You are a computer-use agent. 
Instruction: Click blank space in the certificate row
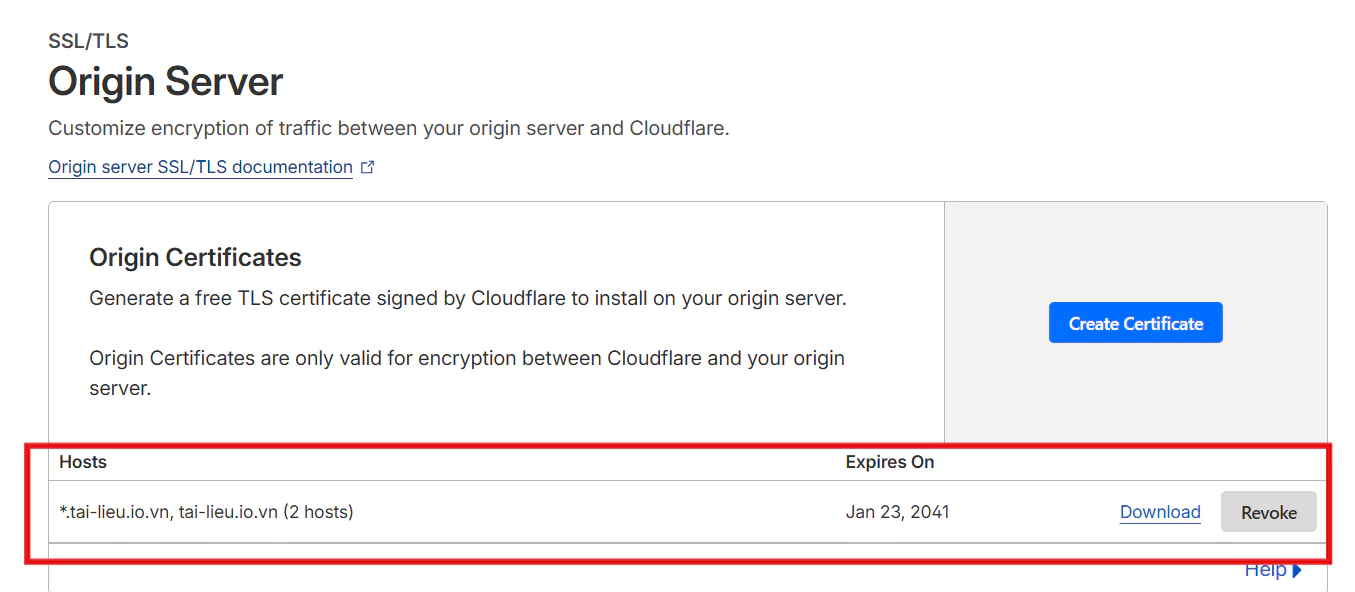tap(600, 512)
